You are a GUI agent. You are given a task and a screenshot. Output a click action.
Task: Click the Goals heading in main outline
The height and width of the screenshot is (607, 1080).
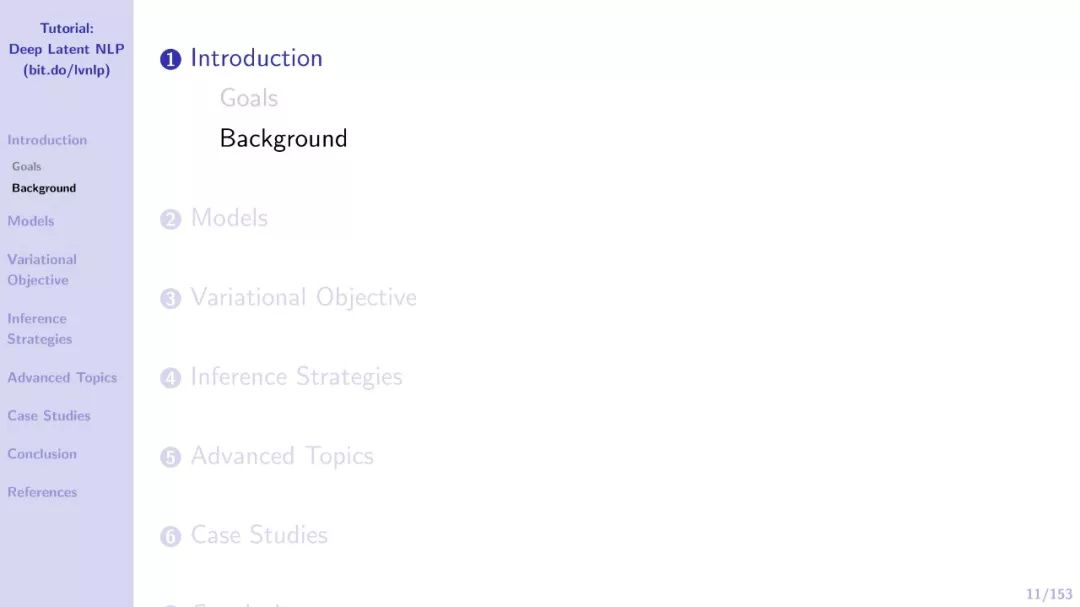point(249,98)
